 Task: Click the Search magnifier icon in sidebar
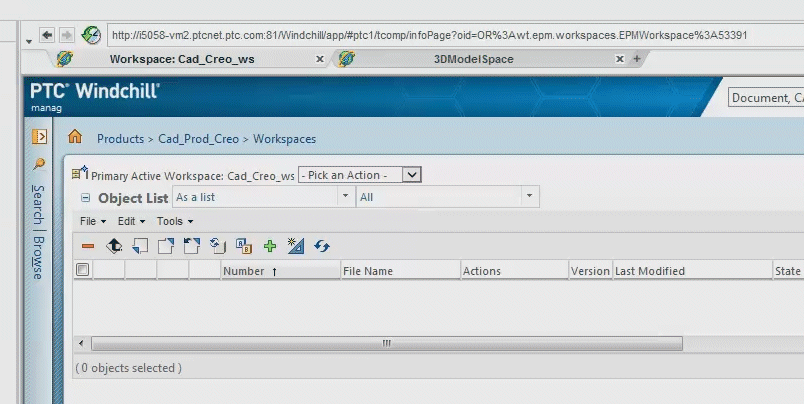39,164
